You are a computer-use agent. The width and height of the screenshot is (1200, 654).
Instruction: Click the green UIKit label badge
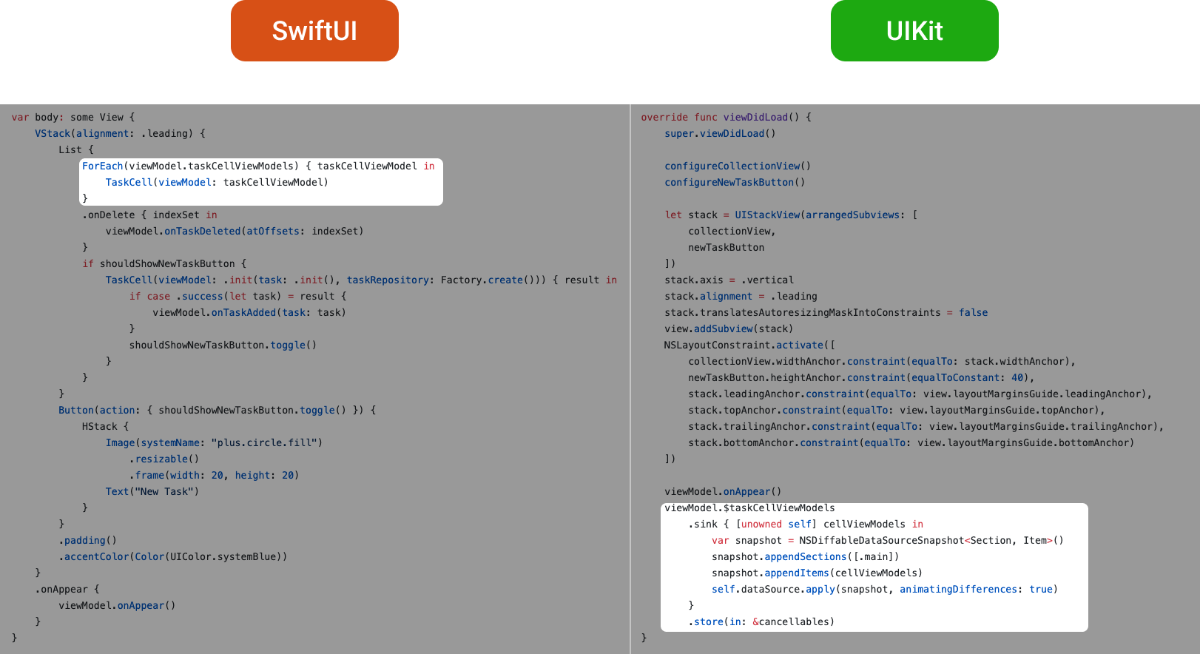914,30
